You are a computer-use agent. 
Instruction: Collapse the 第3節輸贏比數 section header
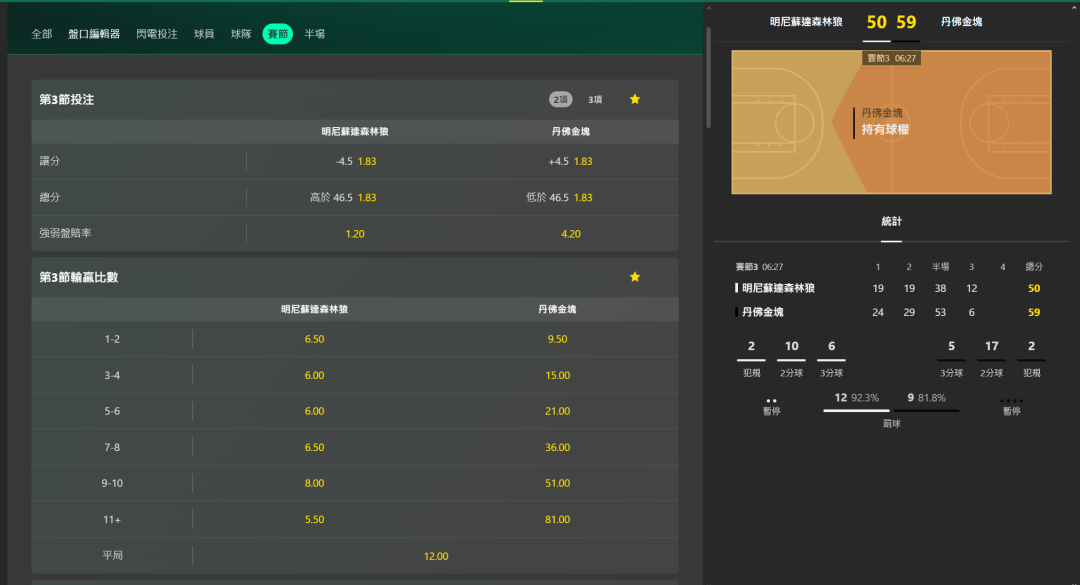coord(200,277)
